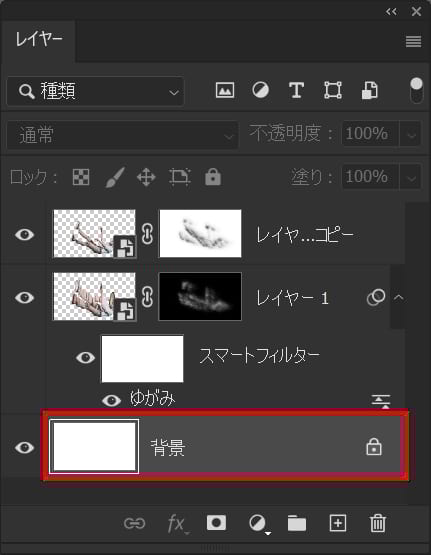This screenshot has height=555, width=431.
Task: Filter layers by type (T) icon
Action: [x=296, y=90]
